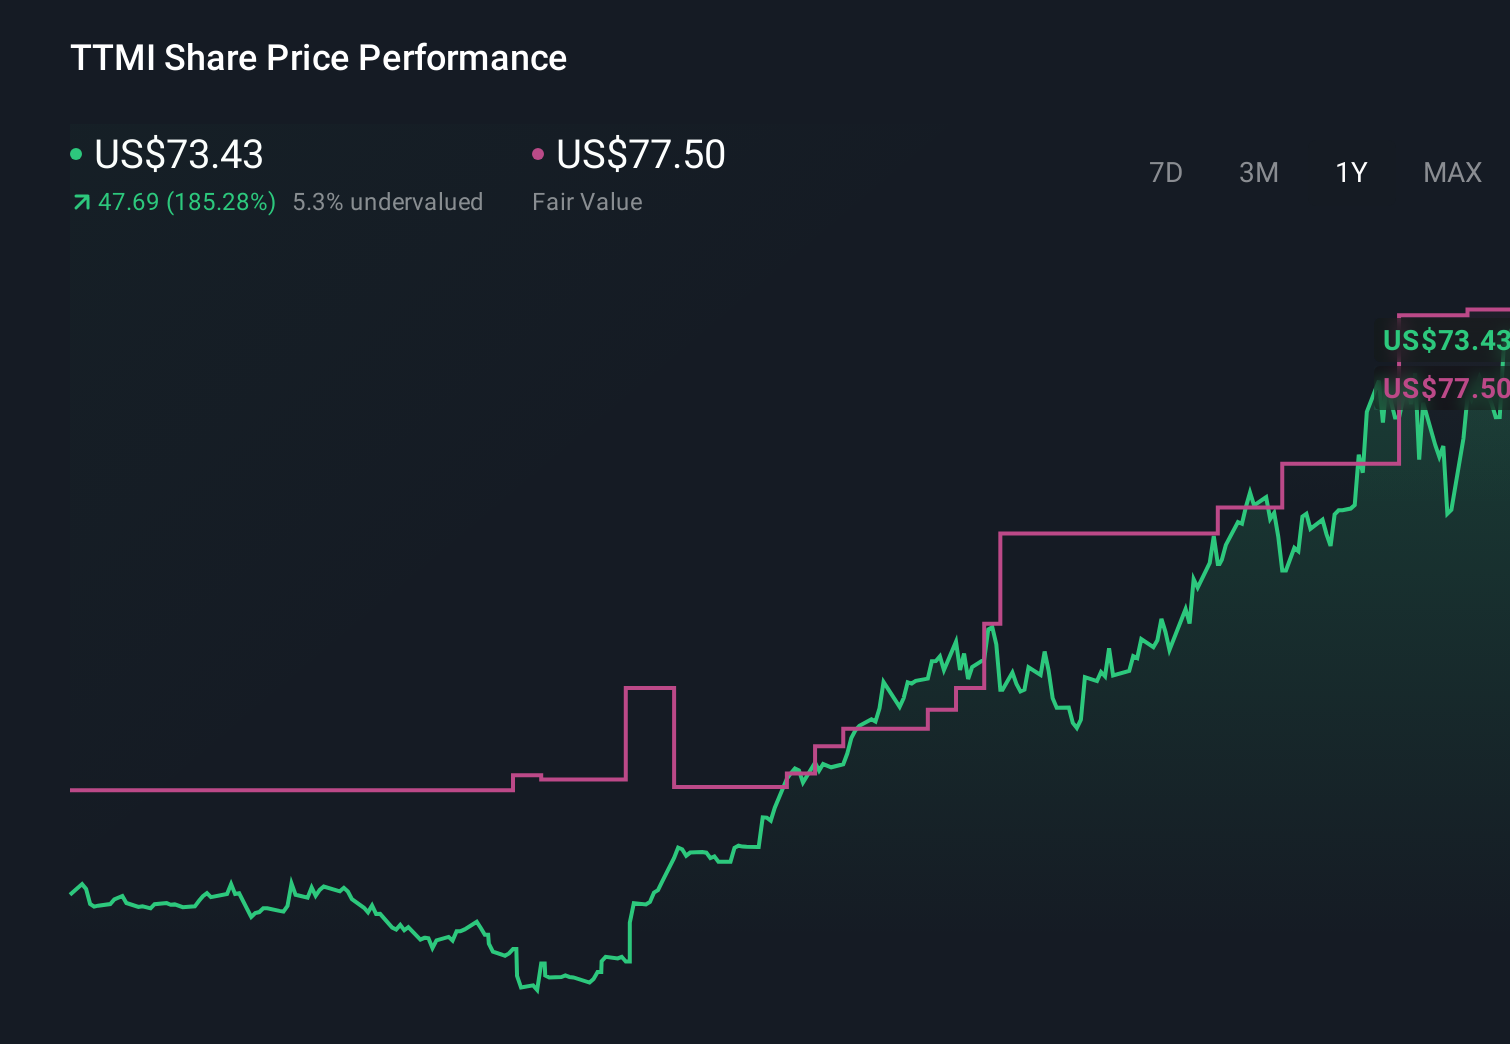Switch to the 3M time range

point(1258,172)
